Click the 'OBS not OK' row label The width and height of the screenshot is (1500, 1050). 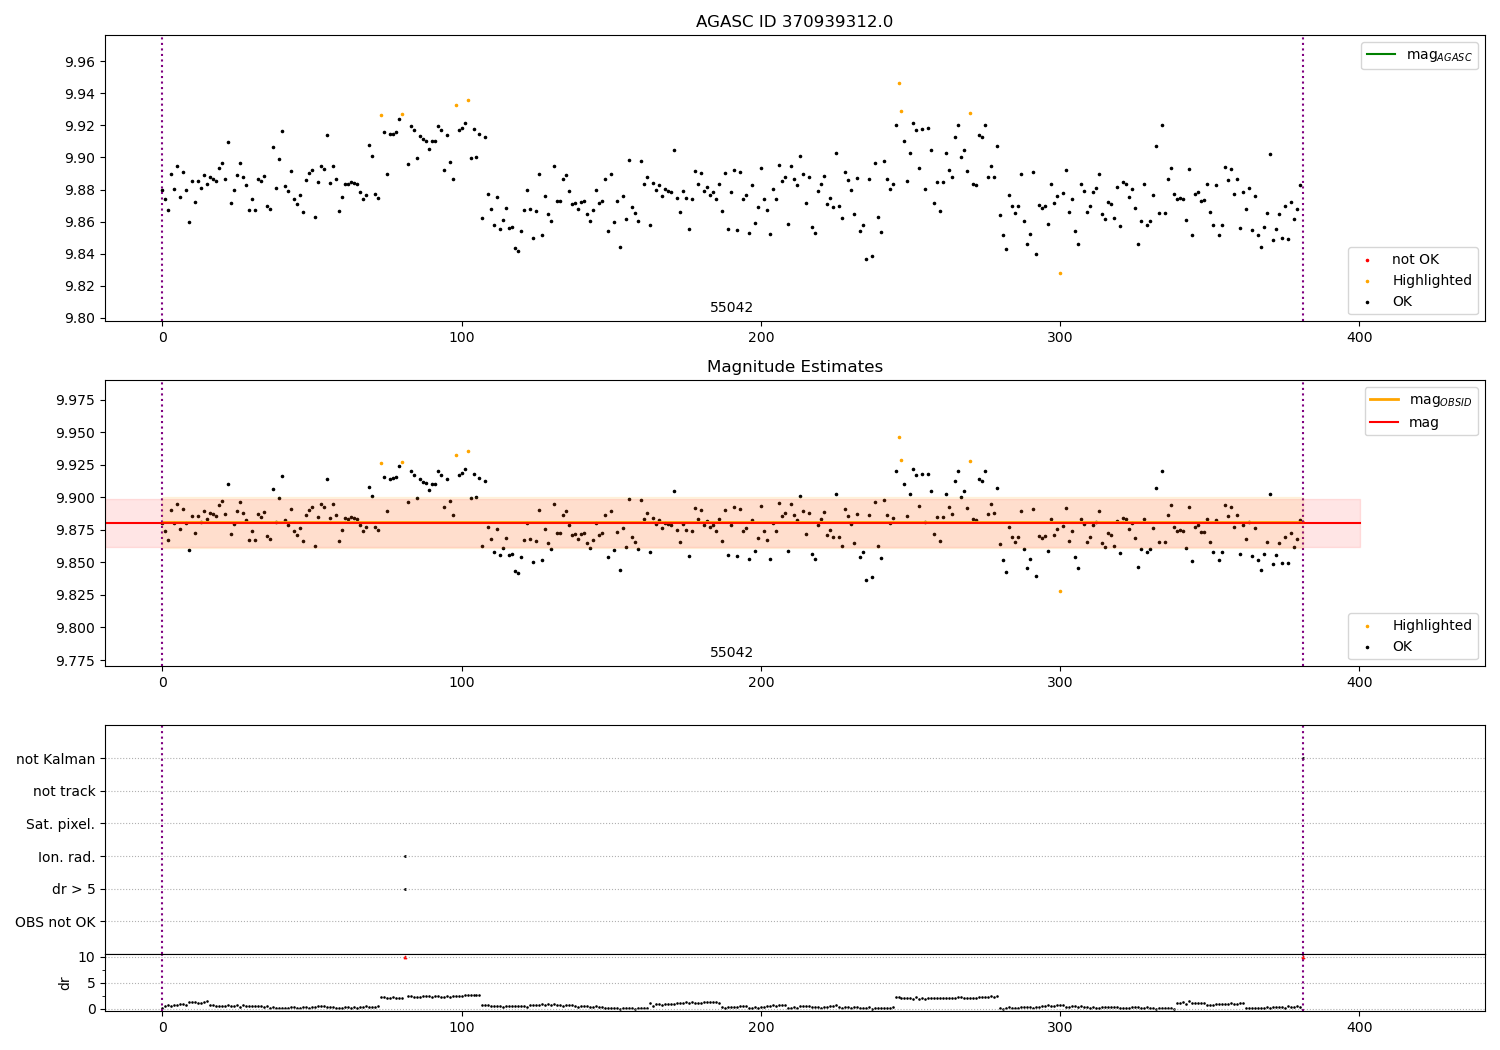[x=55, y=922]
